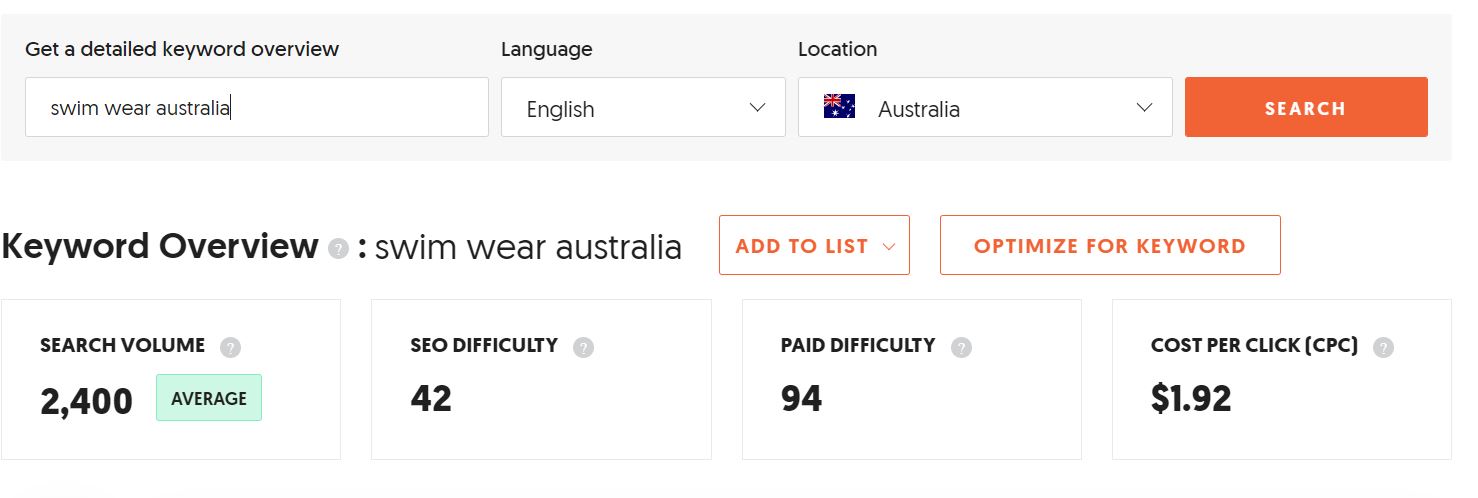Click the help icon beside Keyword Overview
The height and width of the screenshot is (498, 1478).
click(x=339, y=249)
